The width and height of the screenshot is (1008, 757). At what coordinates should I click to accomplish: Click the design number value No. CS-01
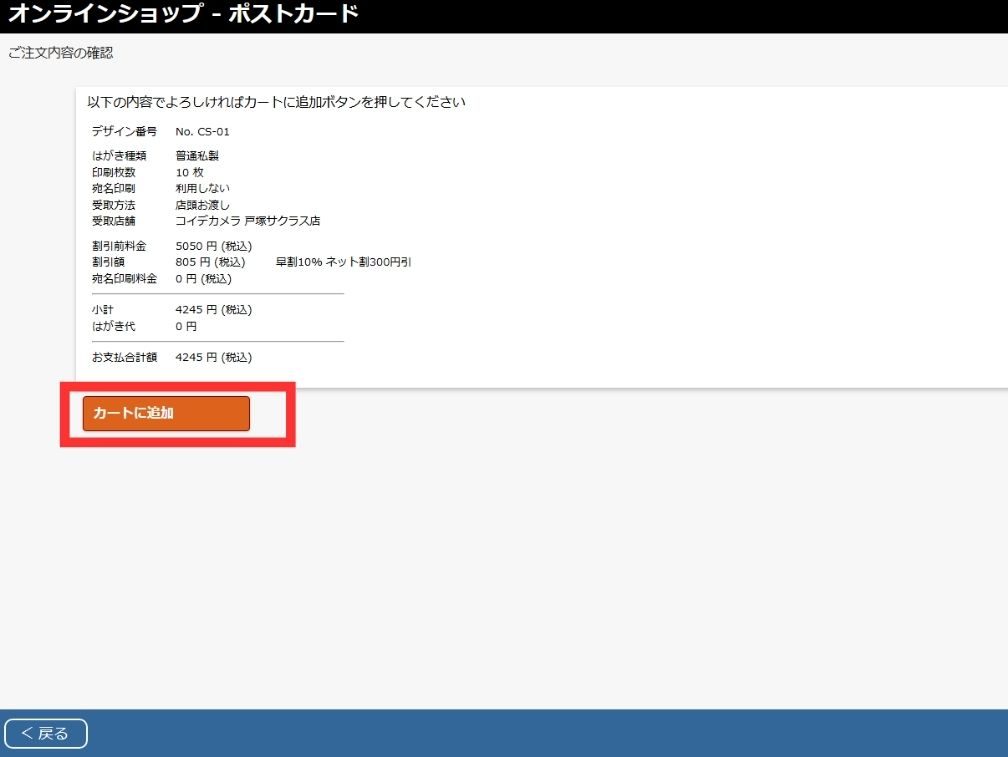(x=202, y=131)
